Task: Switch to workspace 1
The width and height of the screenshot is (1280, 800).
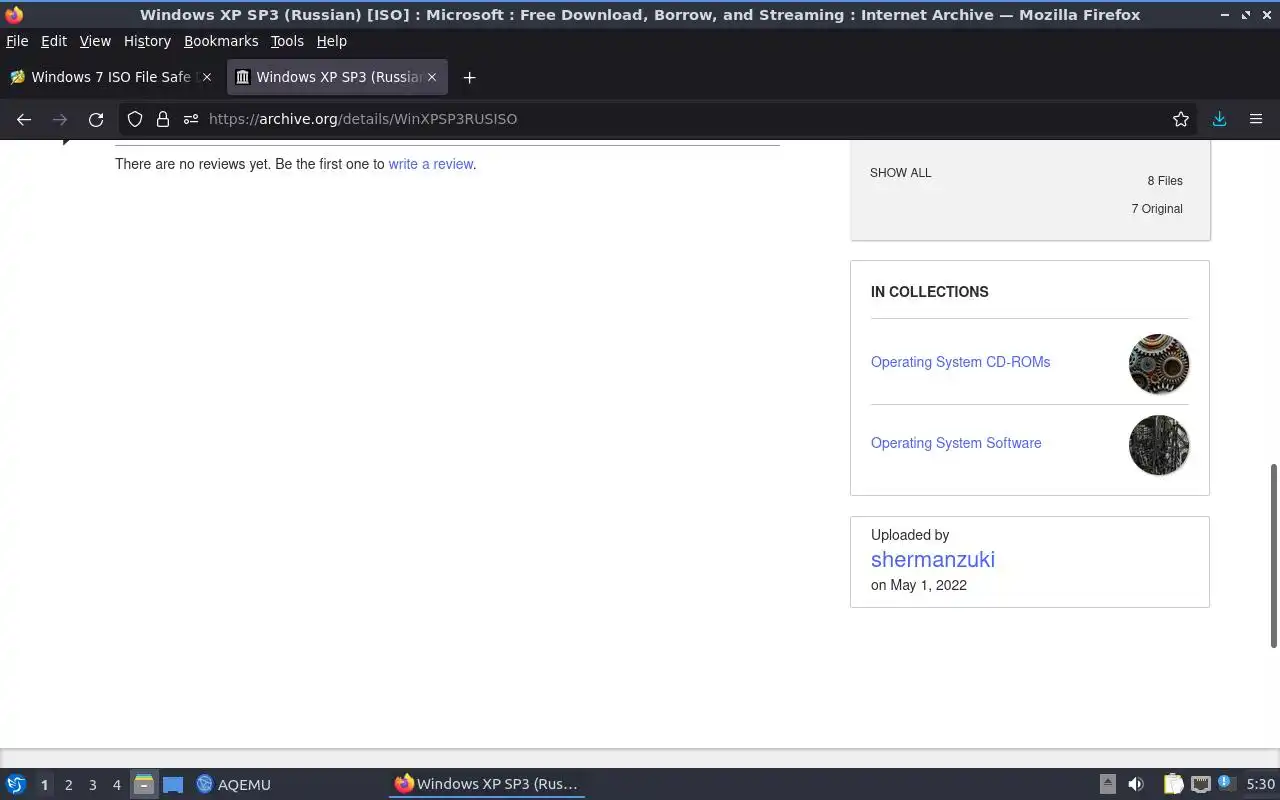Action: pos(44,785)
